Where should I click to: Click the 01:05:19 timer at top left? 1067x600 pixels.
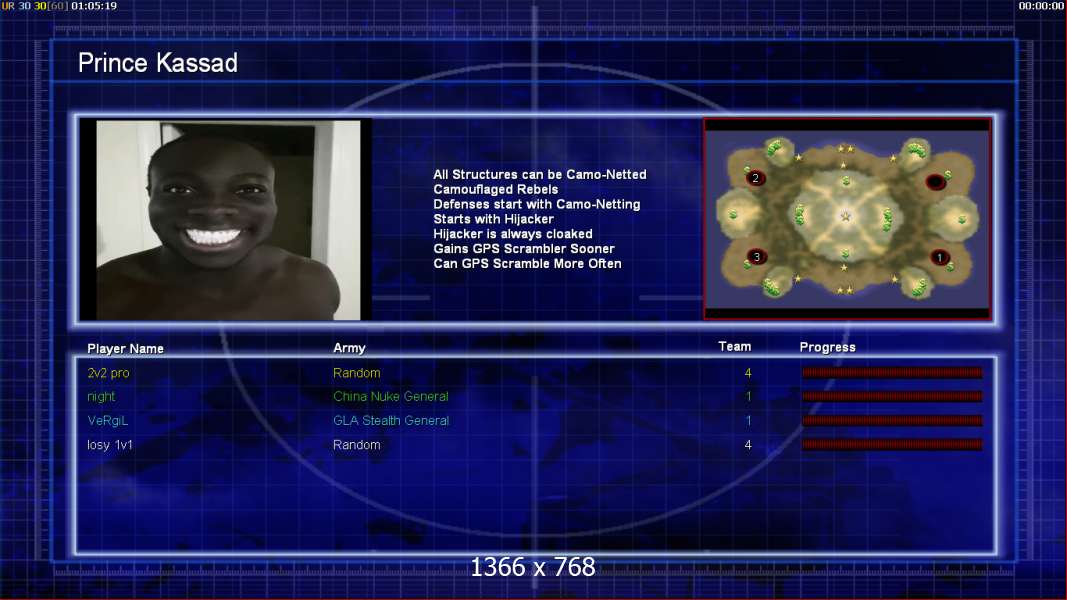(x=94, y=5)
